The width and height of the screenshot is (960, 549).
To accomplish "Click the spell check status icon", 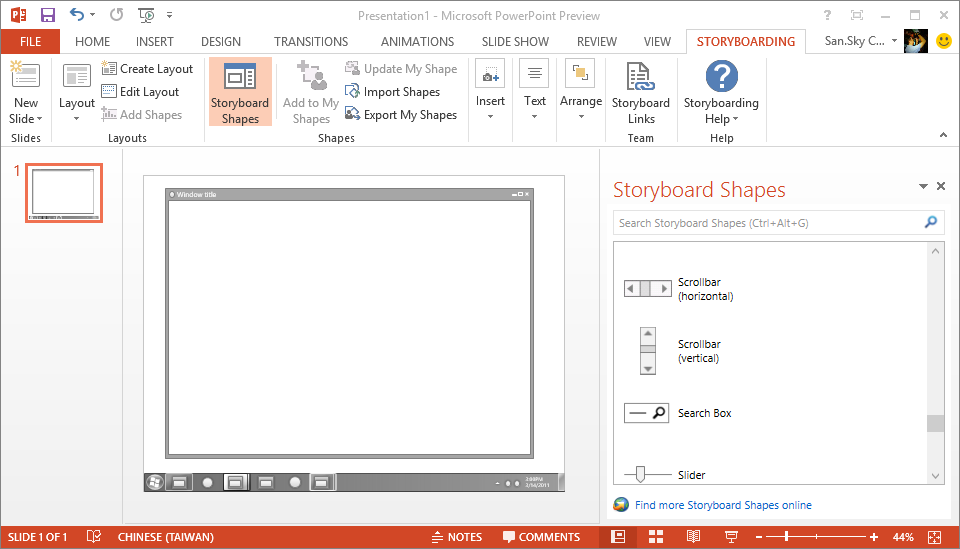I will coord(94,537).
